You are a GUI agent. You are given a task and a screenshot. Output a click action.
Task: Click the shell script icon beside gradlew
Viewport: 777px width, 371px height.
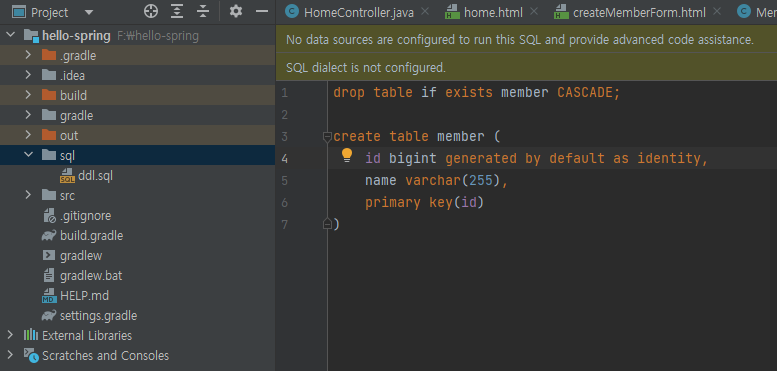pos(49,256)
